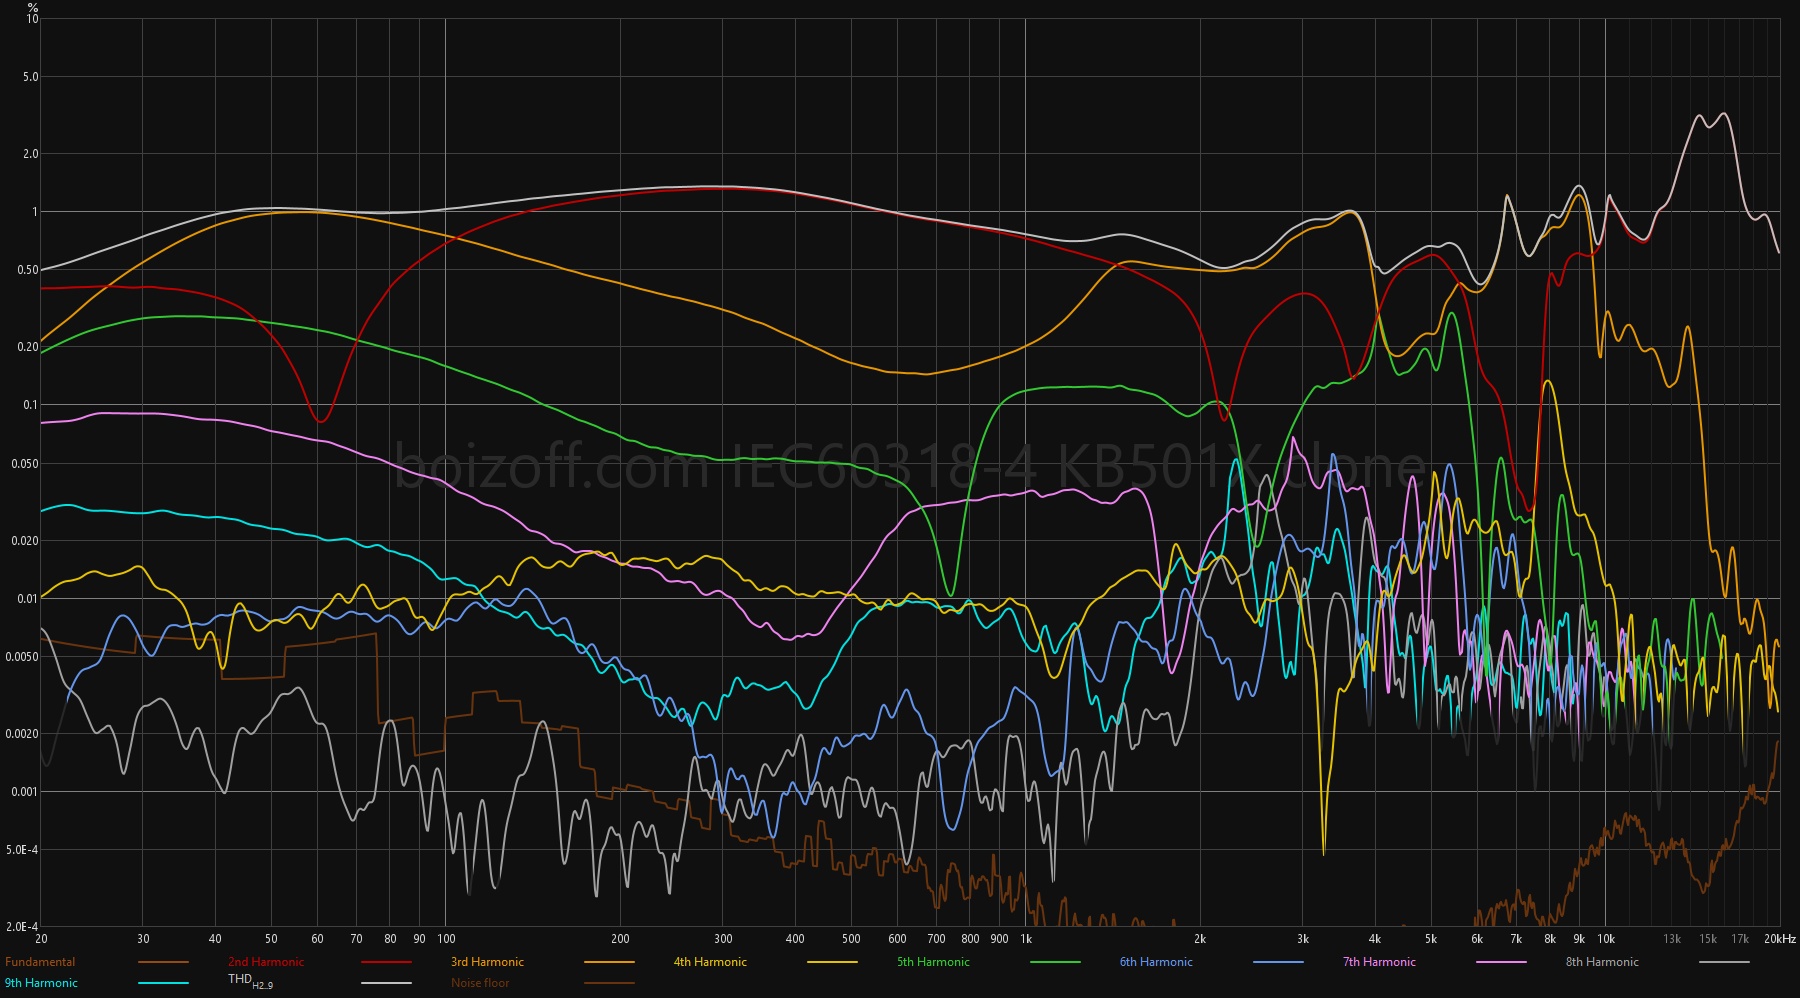The height and width of the screenshot is (998, 1800).
Task: Toggle the 9th Harmonic legend label
Action: point(41,983)
